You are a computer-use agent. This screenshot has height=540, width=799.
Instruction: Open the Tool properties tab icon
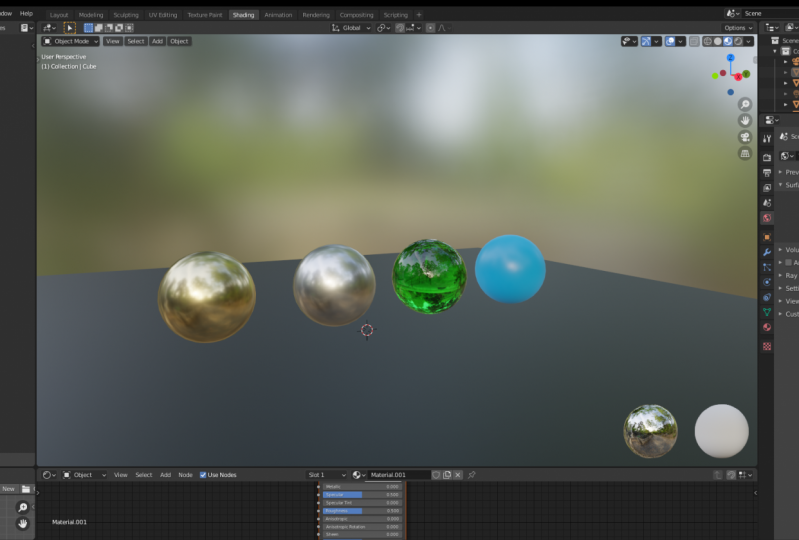pos(767,139)
